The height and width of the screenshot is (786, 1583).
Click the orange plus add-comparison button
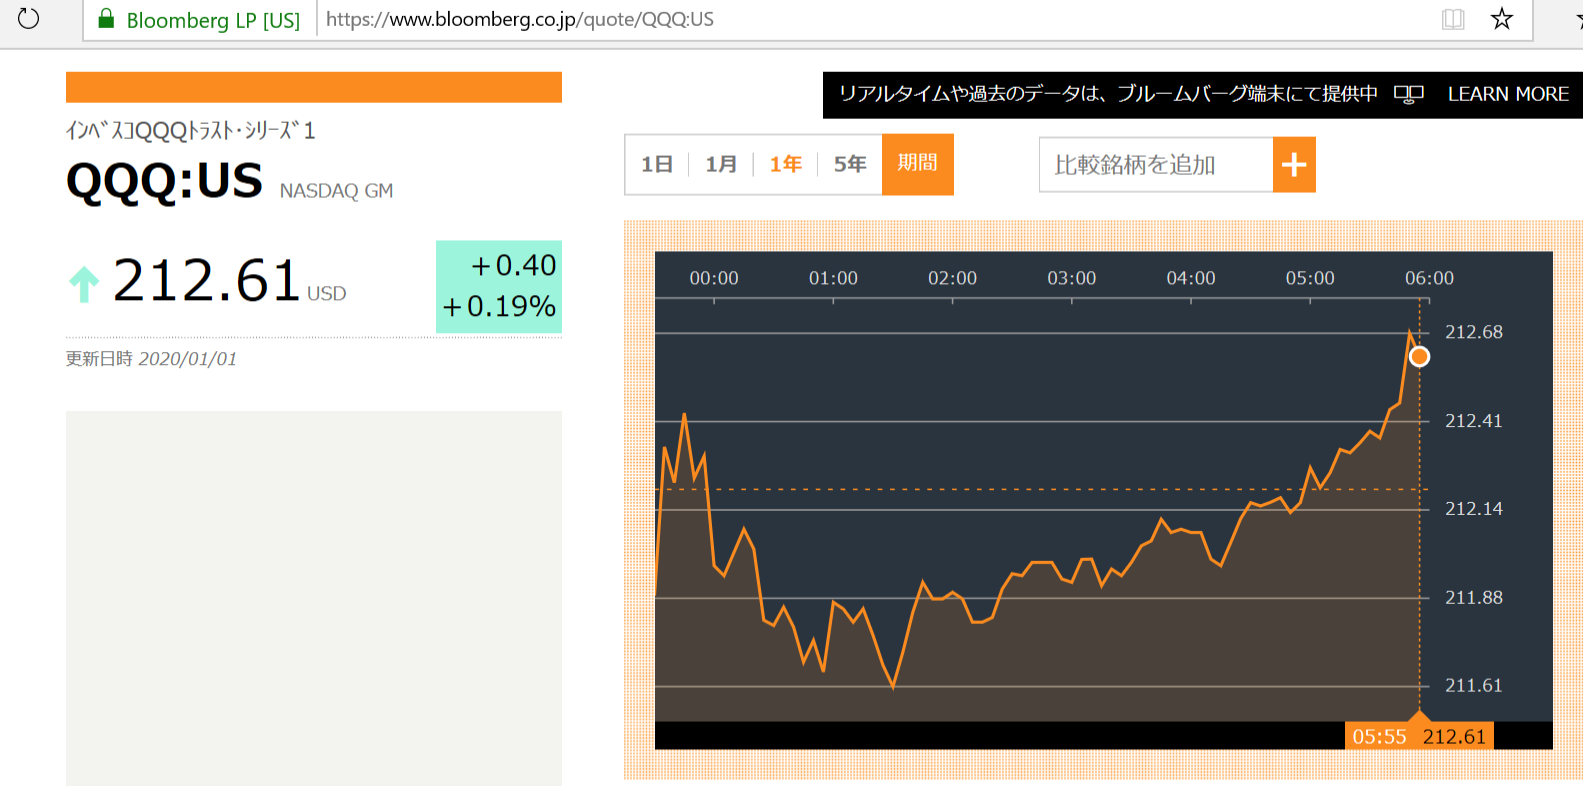1294,165
